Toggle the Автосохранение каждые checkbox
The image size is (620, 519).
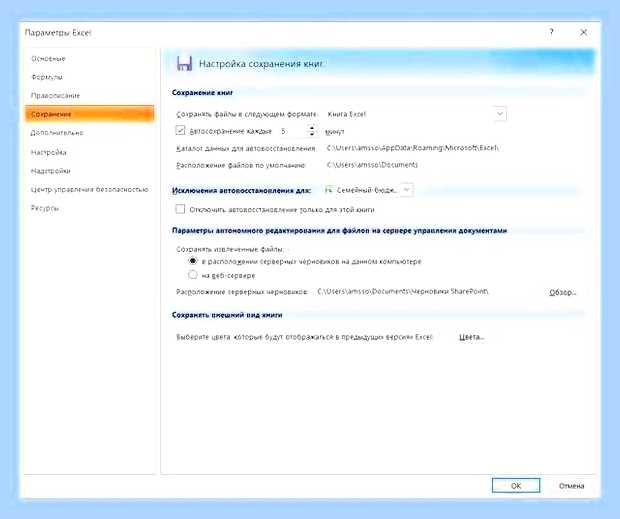tap(180, 130)
